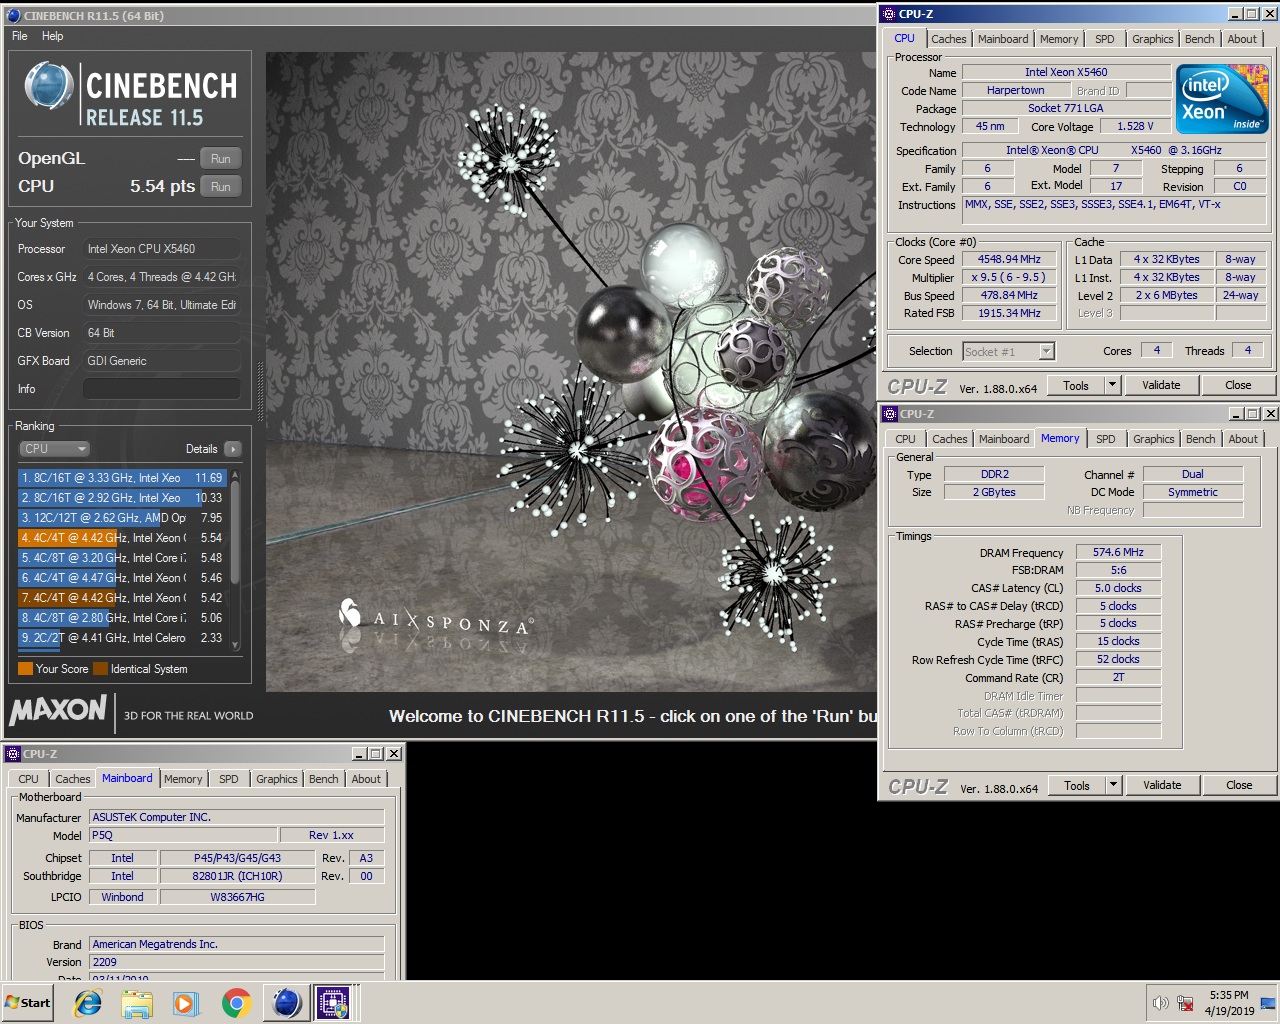This screenshot has width=1280, height=1024.
Task: Click Your Score orange legend swatch
Action: 26,669
